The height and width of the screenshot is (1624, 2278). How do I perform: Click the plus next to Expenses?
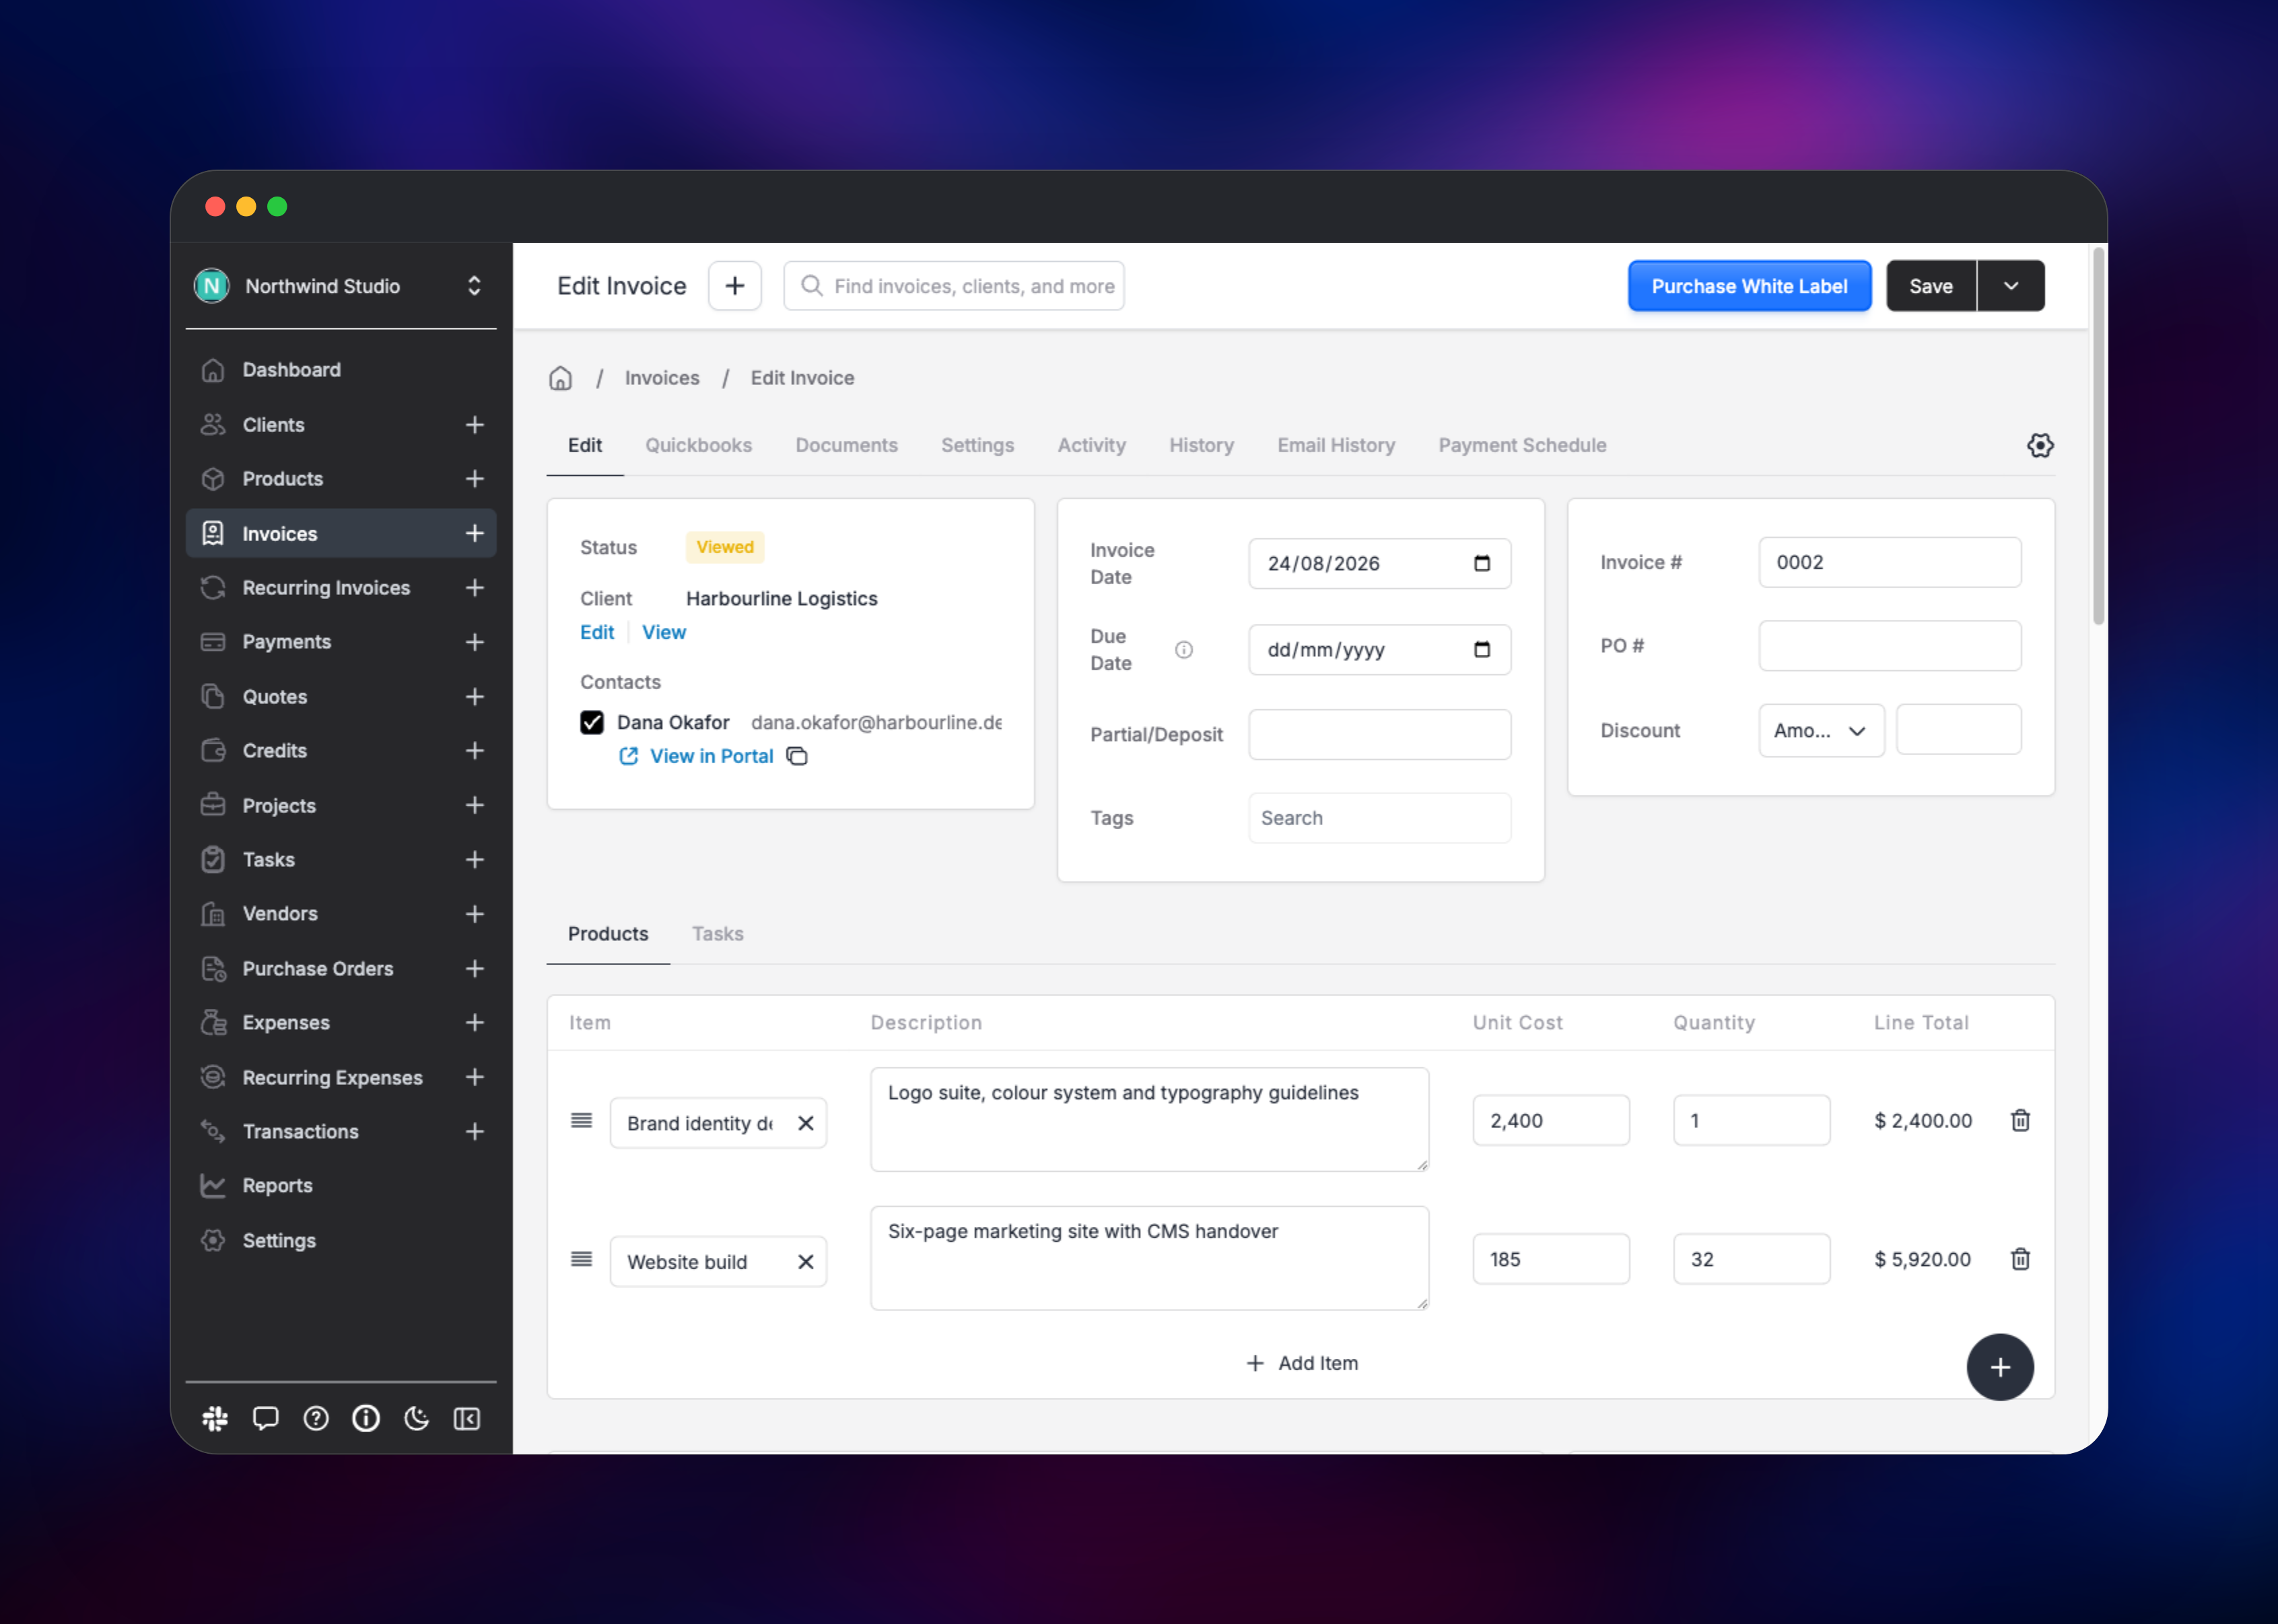point(474,1023)
